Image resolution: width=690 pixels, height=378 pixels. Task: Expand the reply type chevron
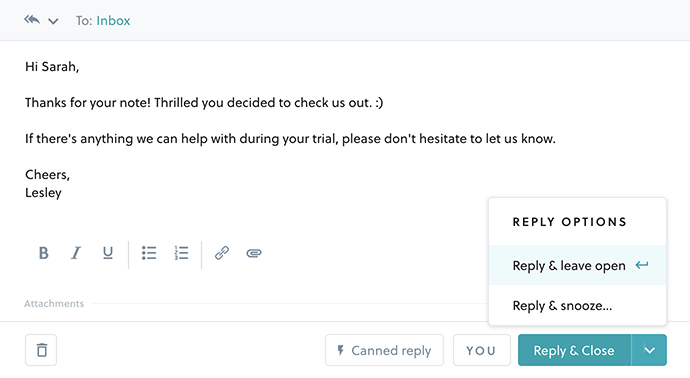(x=53, y=22)
